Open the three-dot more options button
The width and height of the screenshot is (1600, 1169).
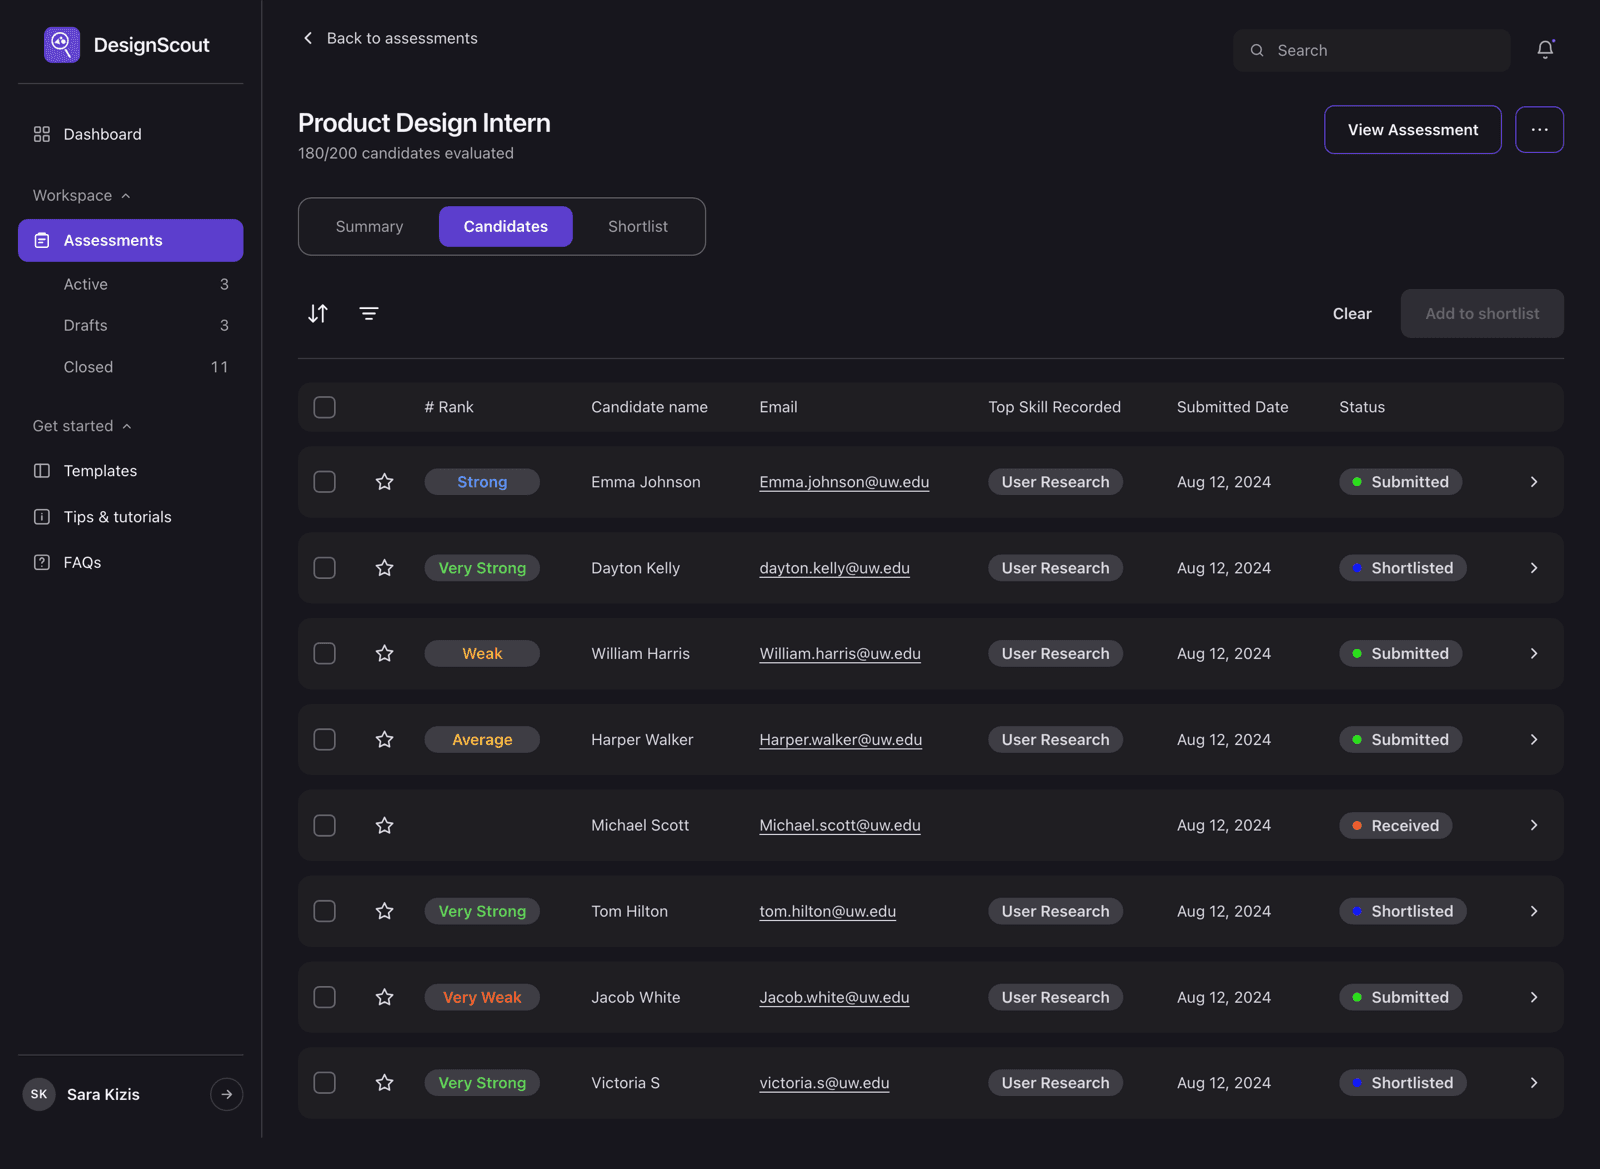pyautogui.click(x=1539, y=130)
